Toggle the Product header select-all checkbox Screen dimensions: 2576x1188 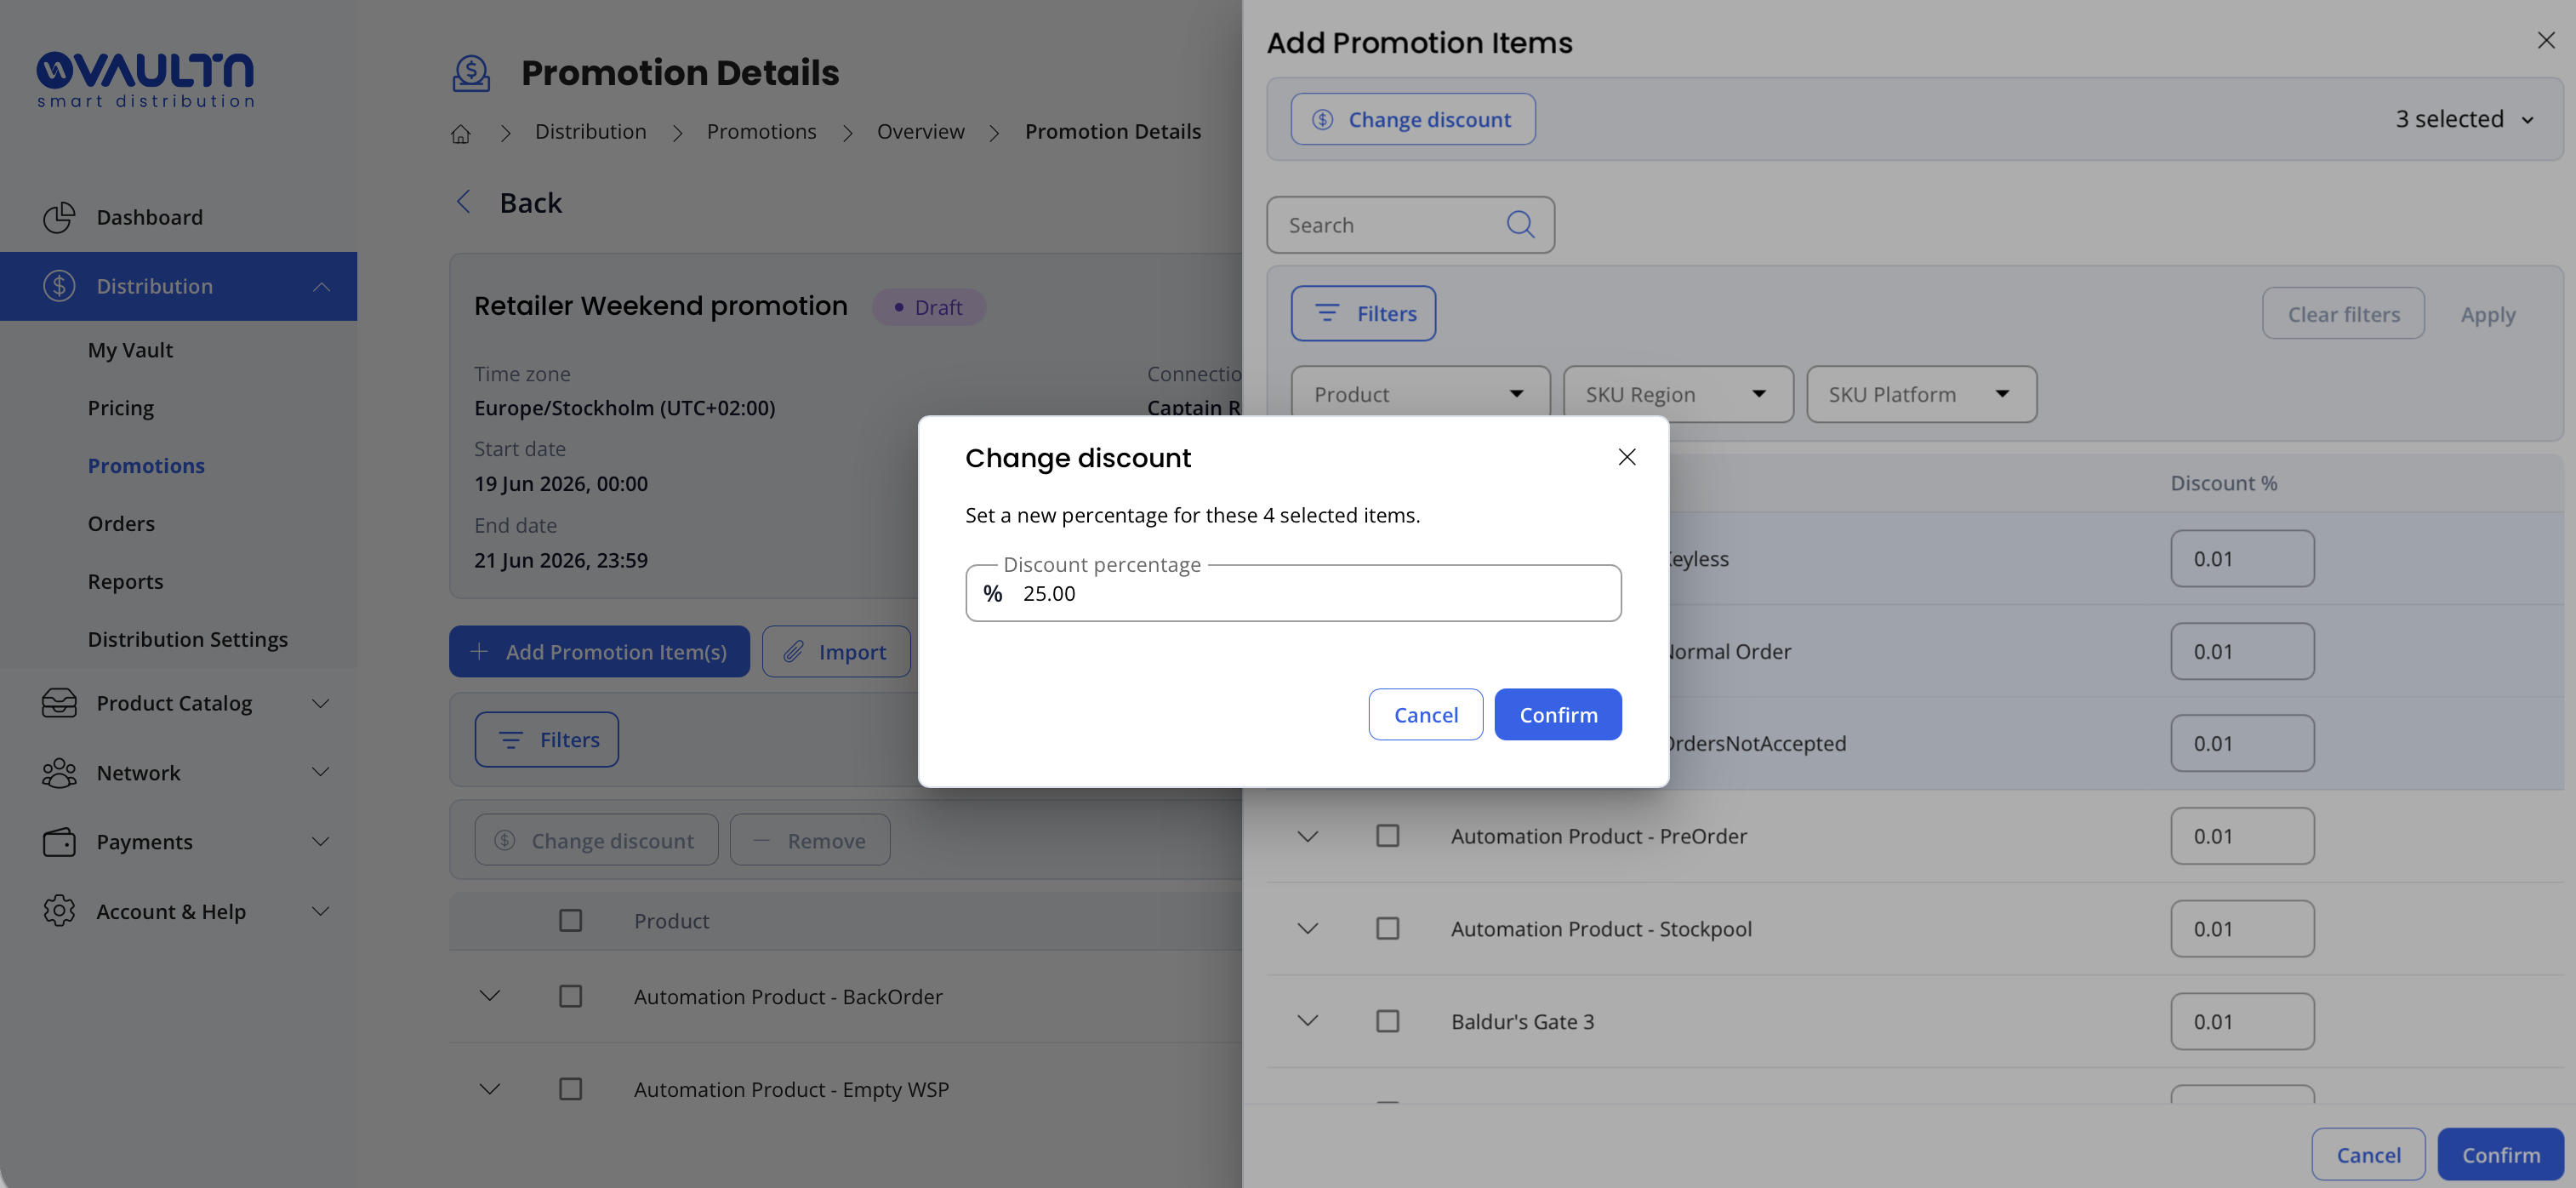(570, 920)
